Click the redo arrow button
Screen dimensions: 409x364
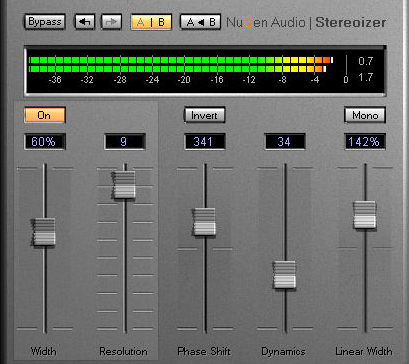(111, 22)
